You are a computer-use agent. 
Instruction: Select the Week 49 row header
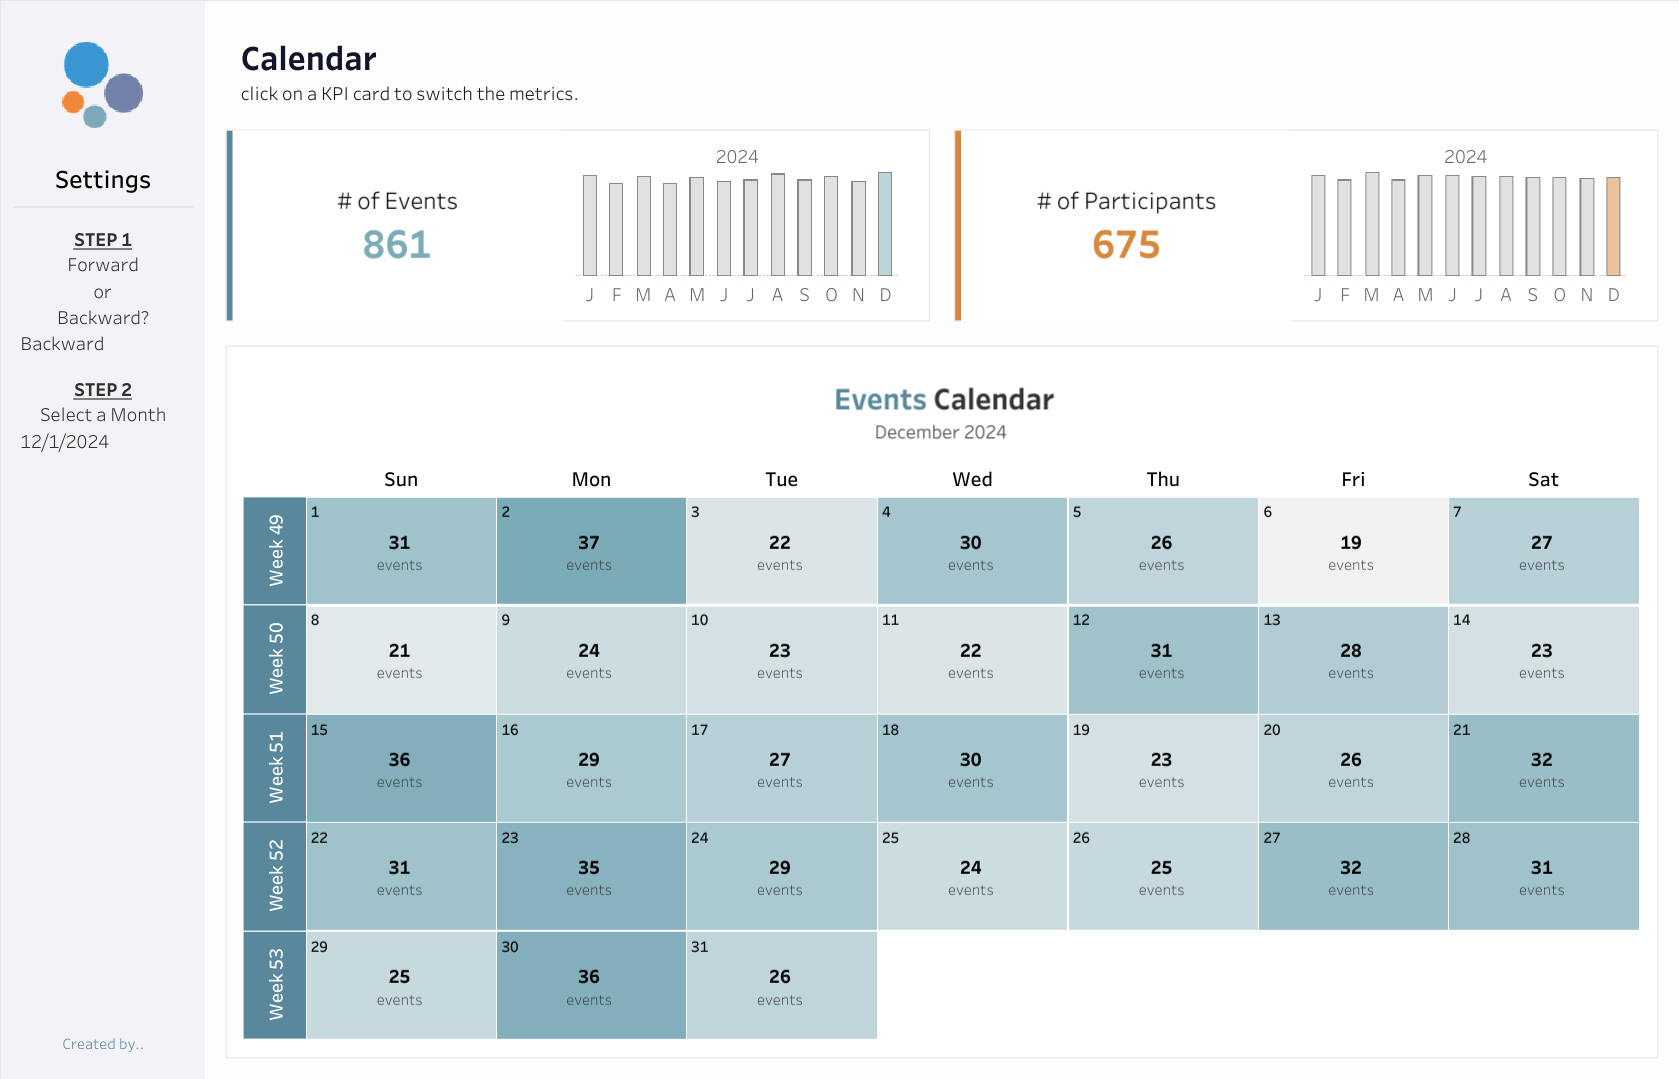coord(275,551)
